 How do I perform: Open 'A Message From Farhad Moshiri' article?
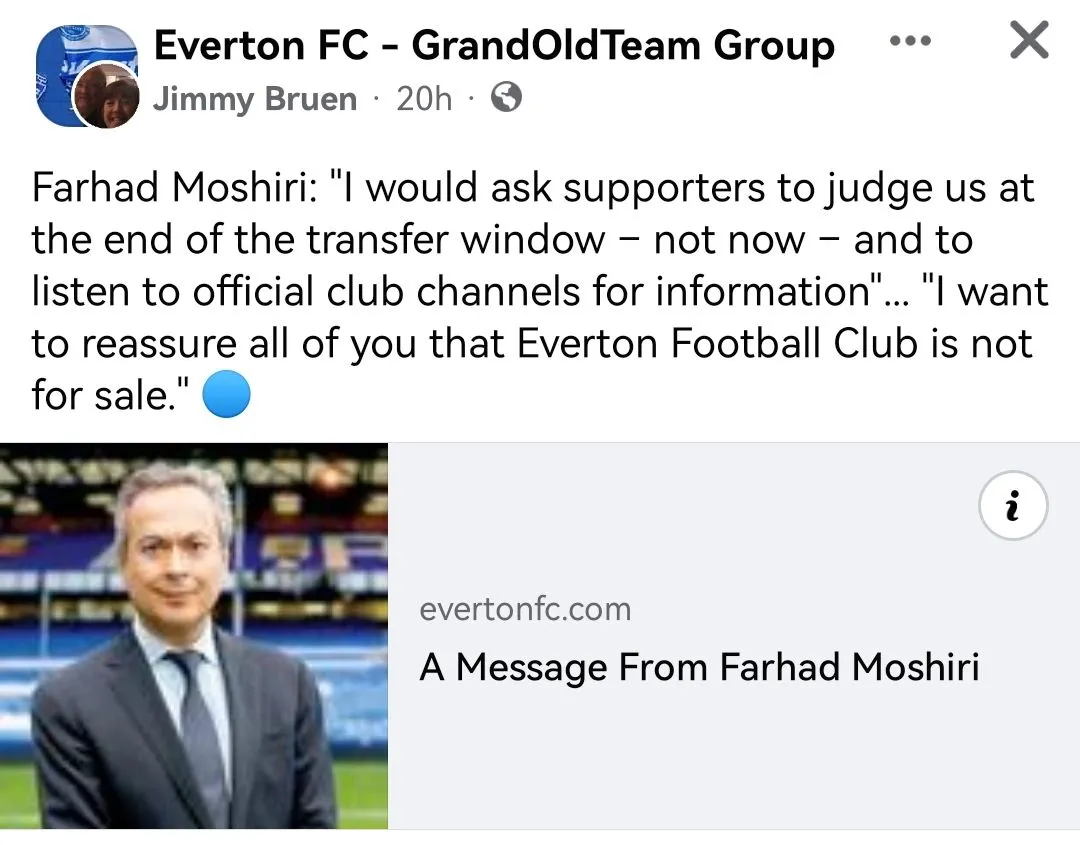click(699, 666)
